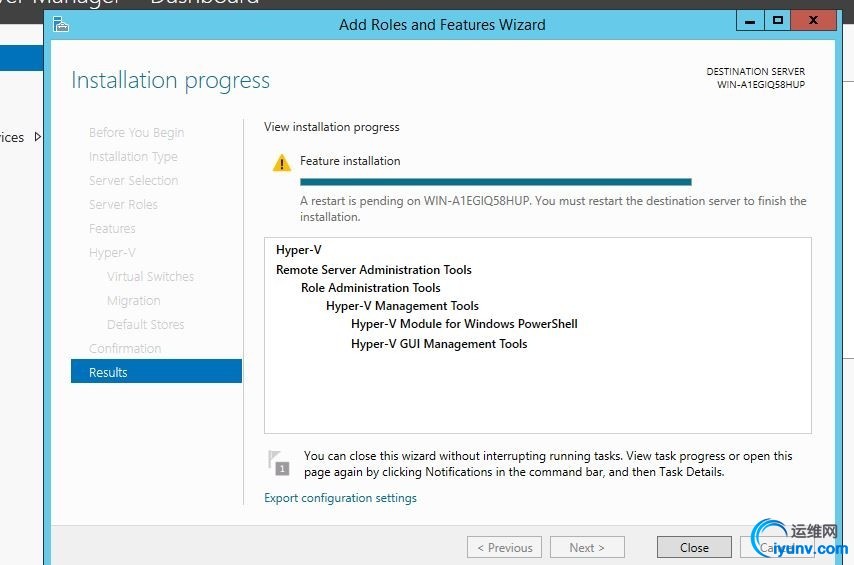Select the Installation Type step
This screenshot has height=565, width=854.
(x=133, y=156)
